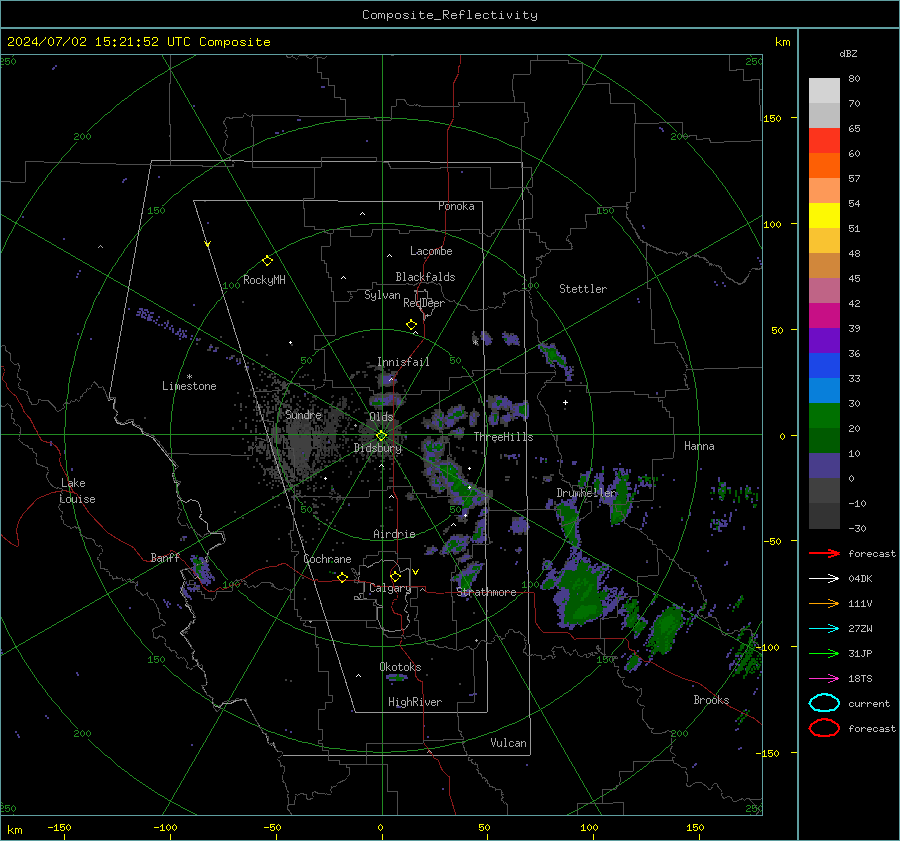Click the Stettler label
900x841 pixels.
[x=583, y=289]
